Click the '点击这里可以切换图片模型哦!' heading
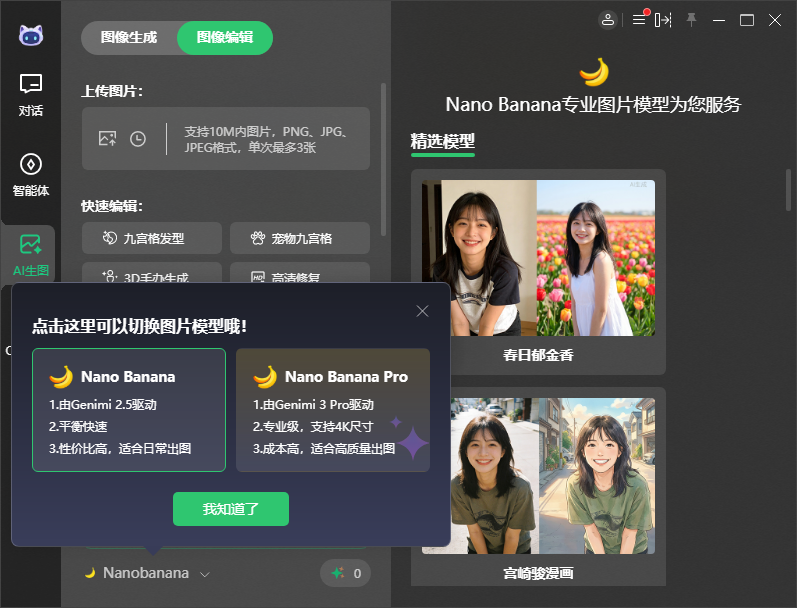This screenshot has width=797, height=608. click(140, 326)
